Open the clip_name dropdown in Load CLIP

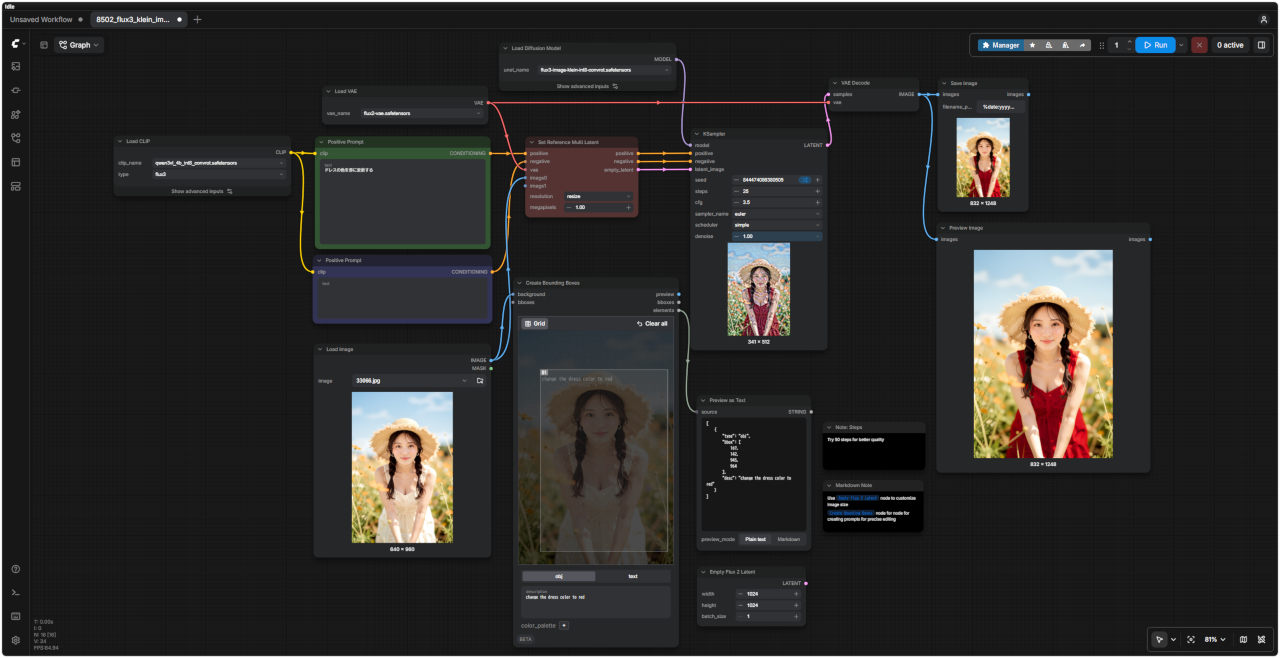(218, 163)
